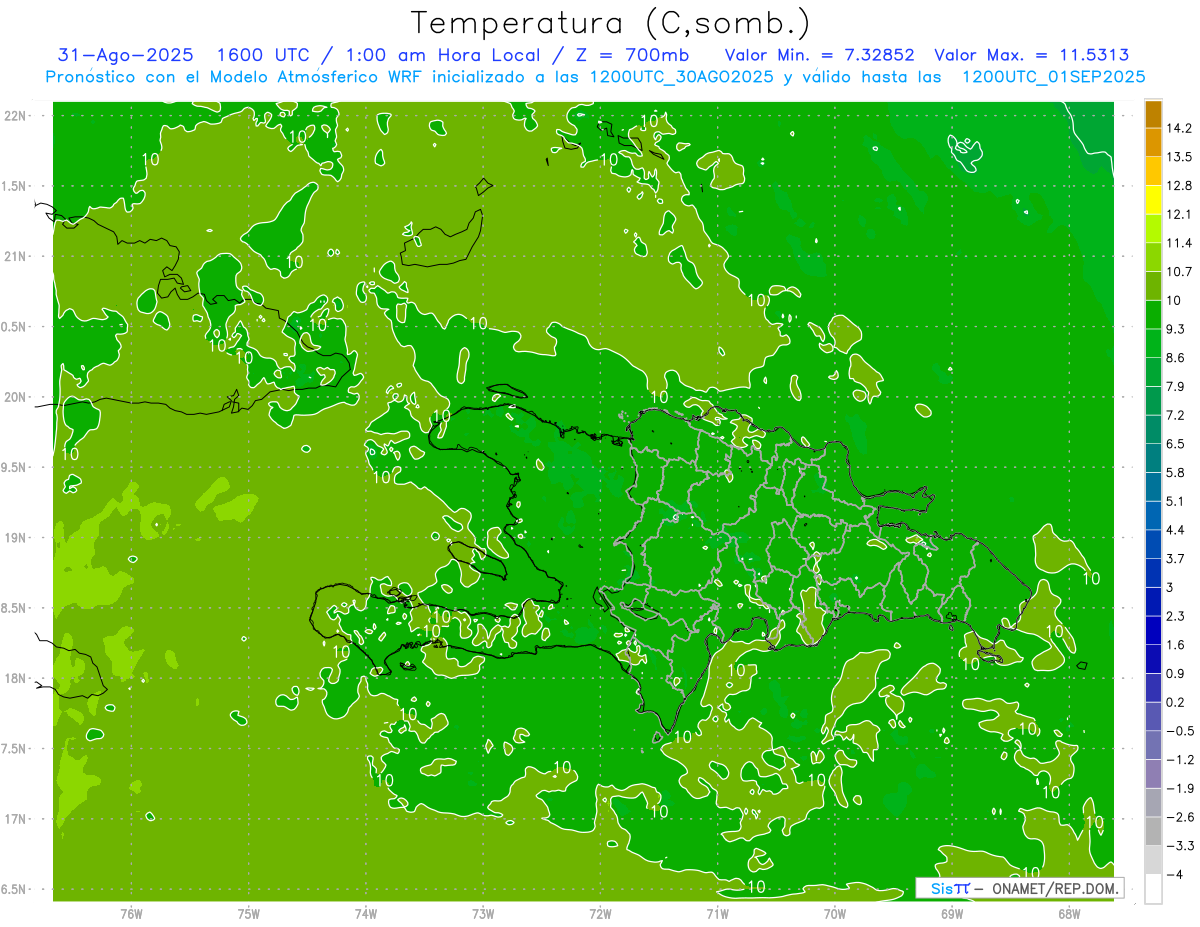Click the "3.7" colorbar label
This screenshot has width=1200, height=927.
click(x=1175, y=559)
